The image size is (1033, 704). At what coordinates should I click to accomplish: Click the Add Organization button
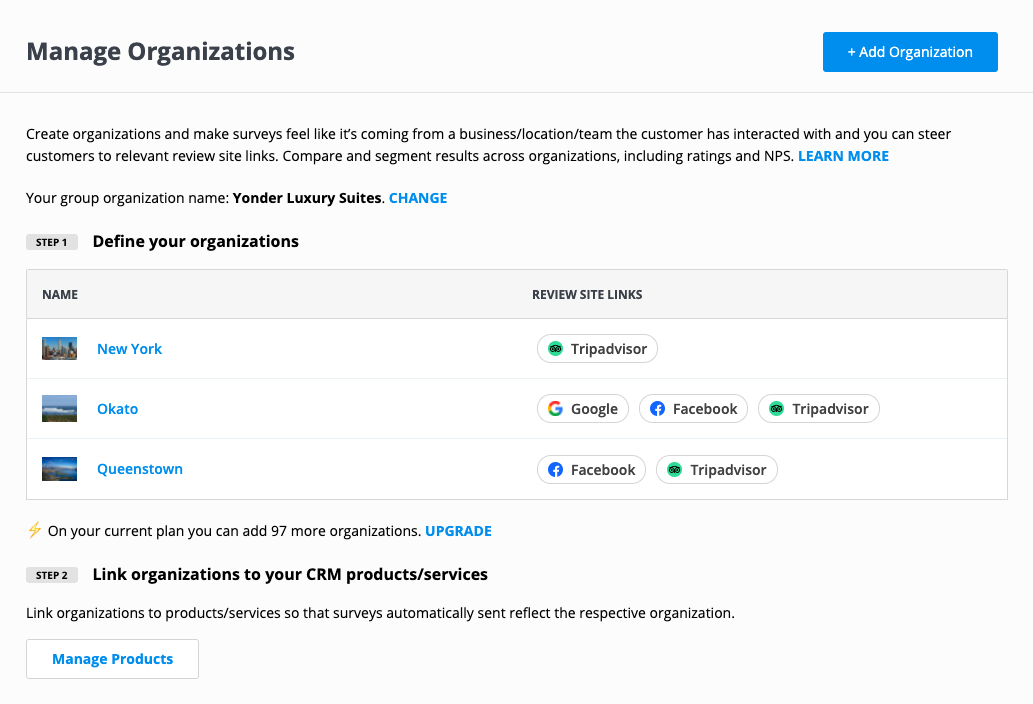coord(910,52)
